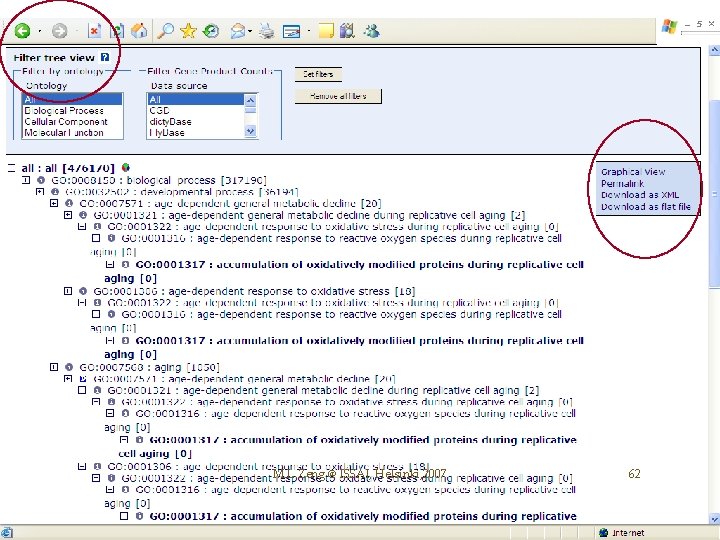Click the pie chart icon beside all : all
The height and width of the screenshot is (540, 720).
(126, 168)
